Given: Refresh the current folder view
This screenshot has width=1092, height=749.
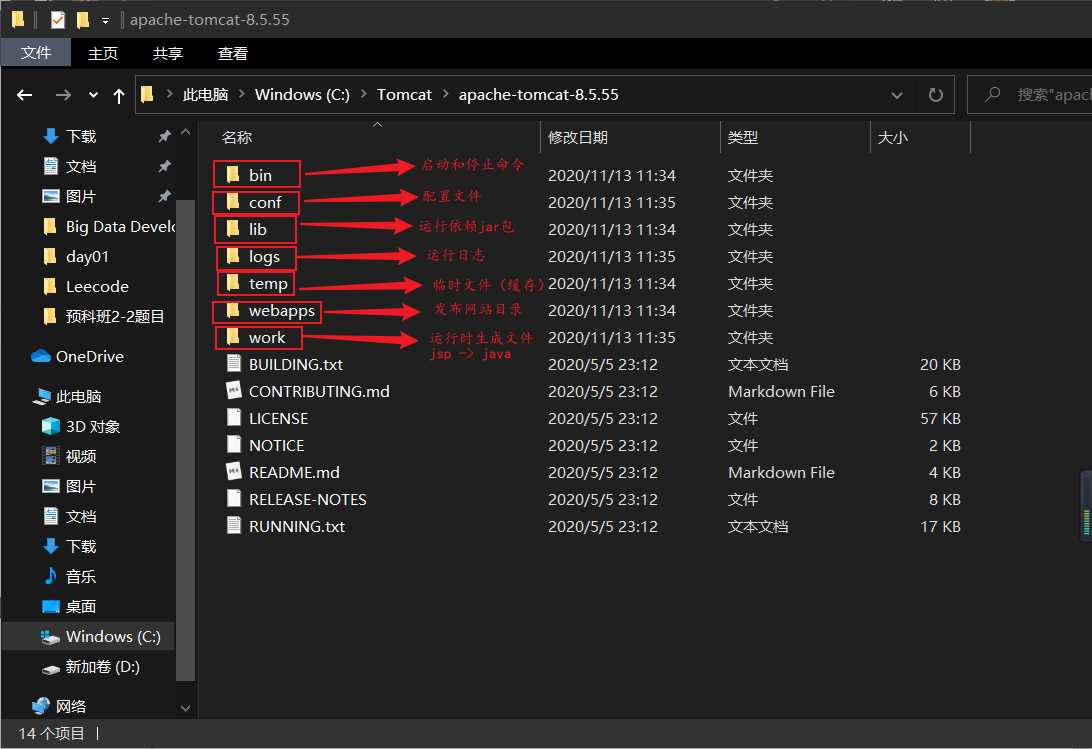Looking at the screenshot, I should coord(936,95).
